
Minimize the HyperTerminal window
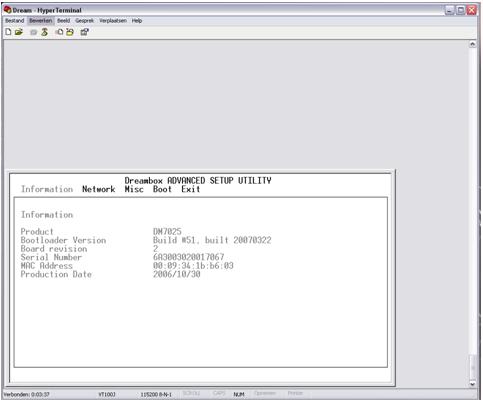pos(450,10)
